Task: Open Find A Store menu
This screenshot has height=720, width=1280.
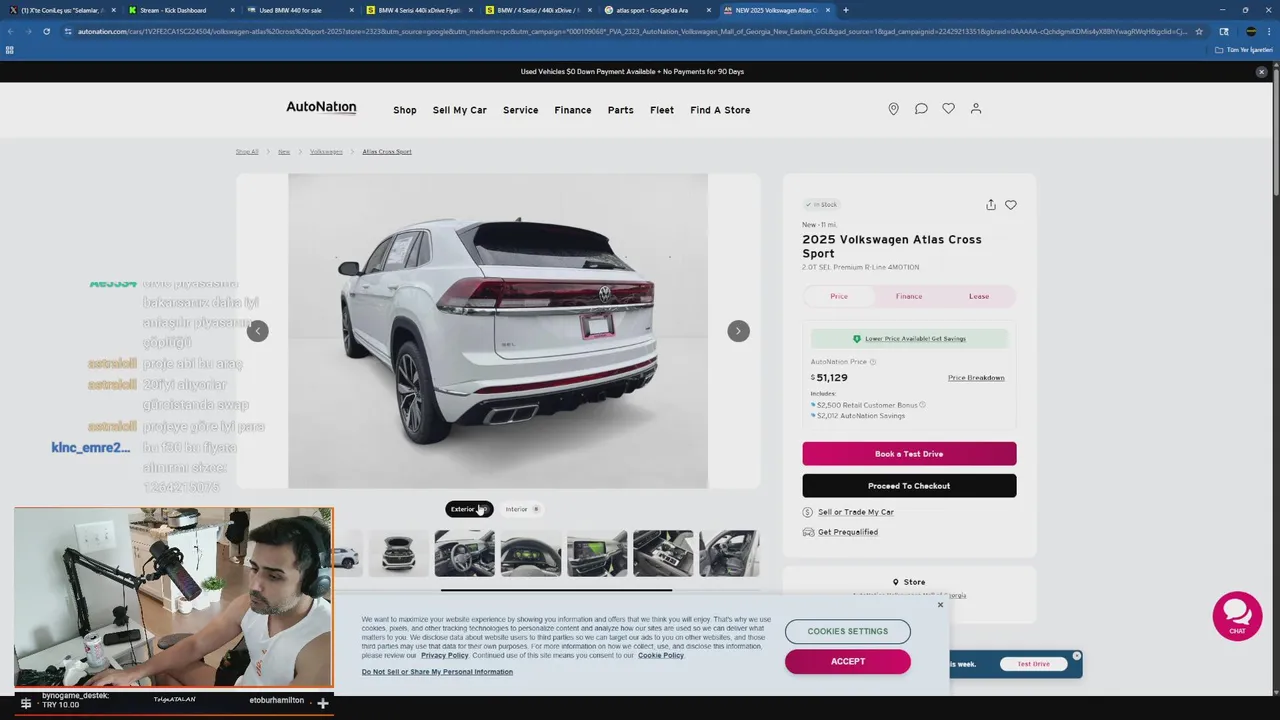Action: click(x=720, y=110)
